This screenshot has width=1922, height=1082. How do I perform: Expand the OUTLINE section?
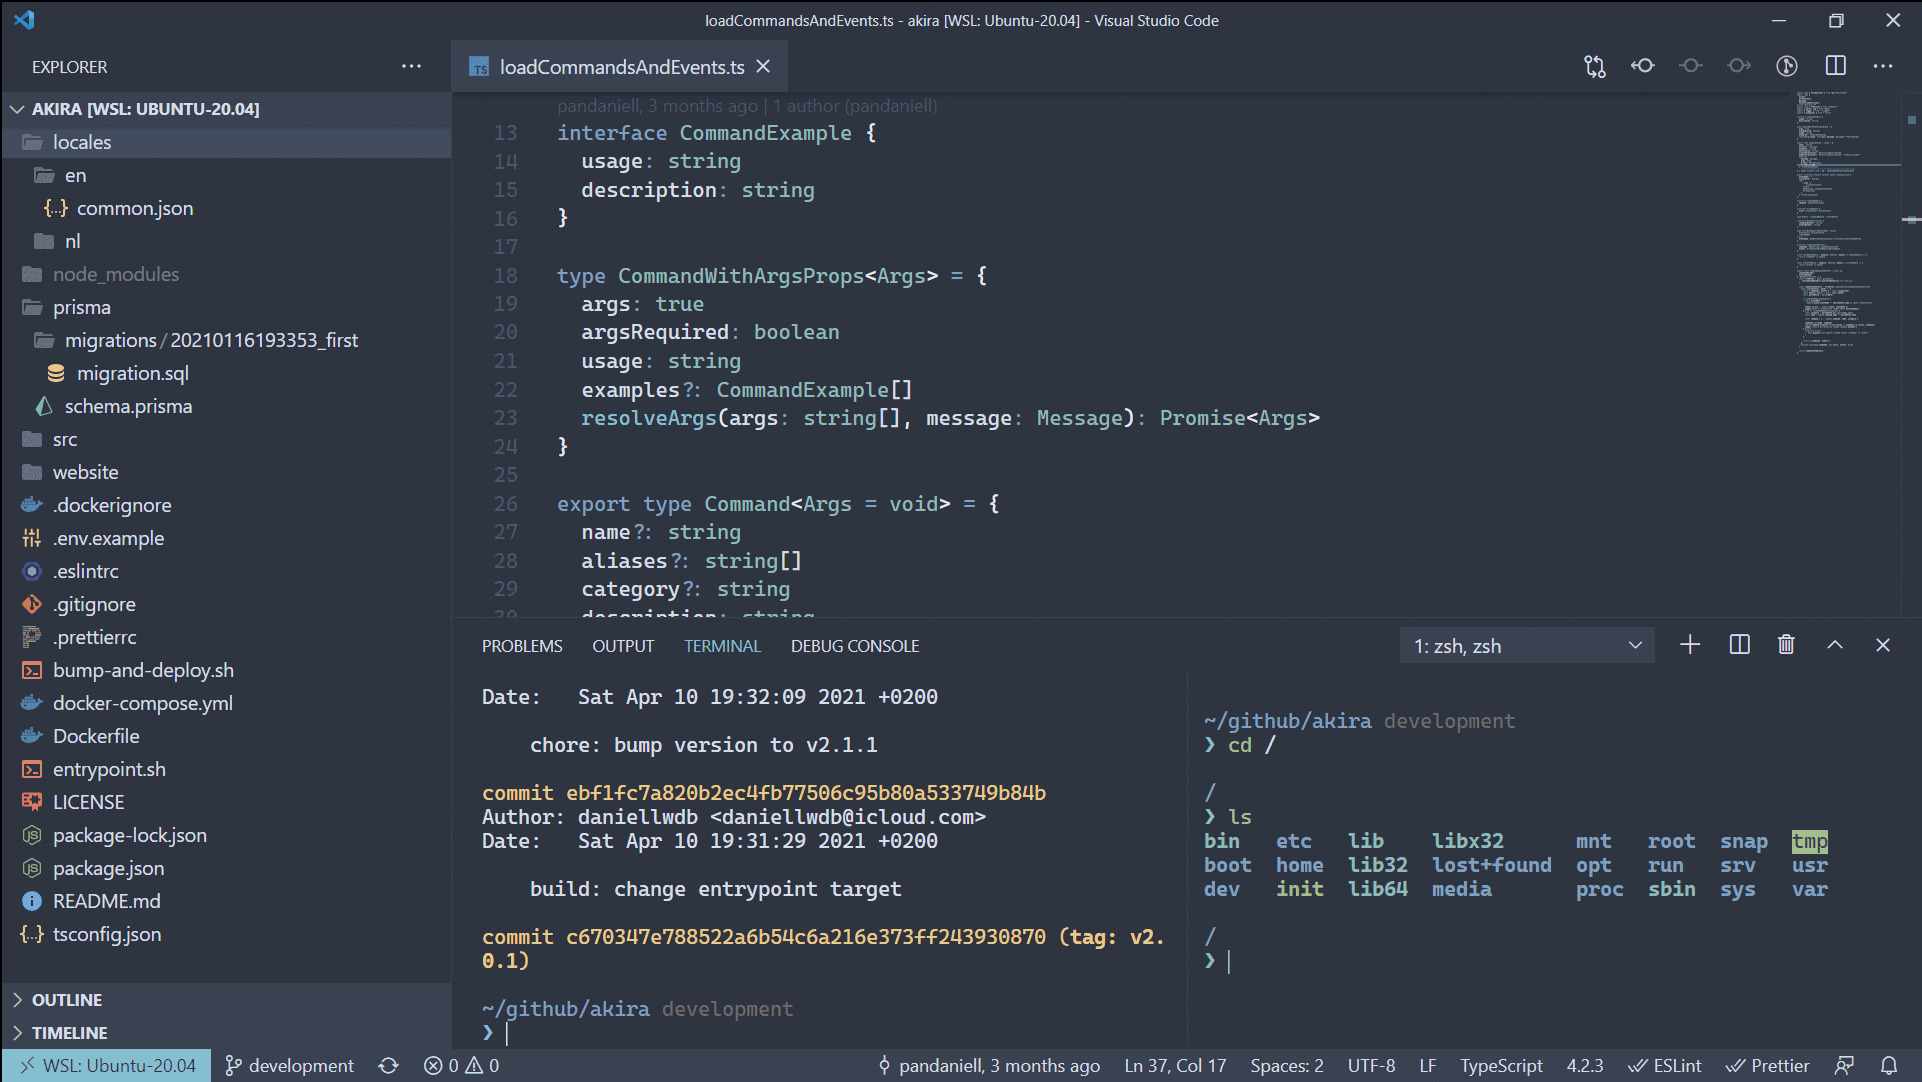coord(226,1000)
